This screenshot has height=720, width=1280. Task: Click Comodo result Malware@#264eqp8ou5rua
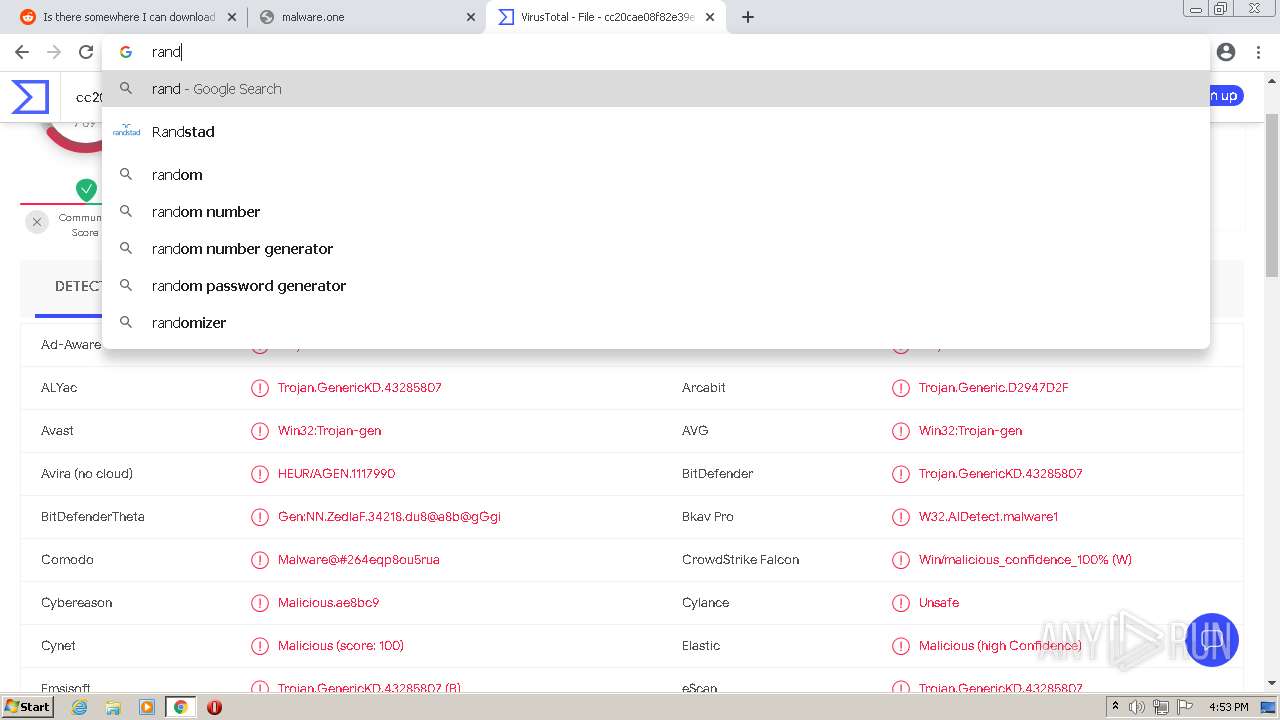(x=359, y=560)
